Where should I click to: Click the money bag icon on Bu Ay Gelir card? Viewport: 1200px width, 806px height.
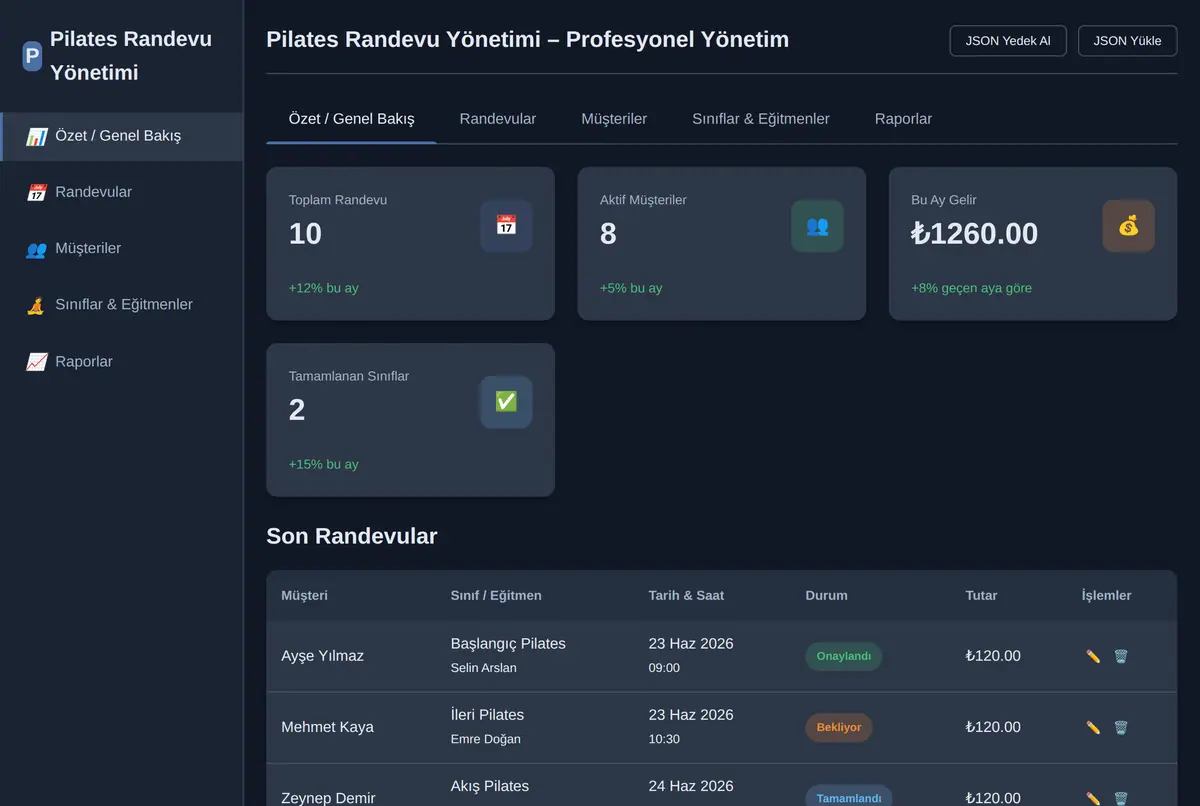1128,226
